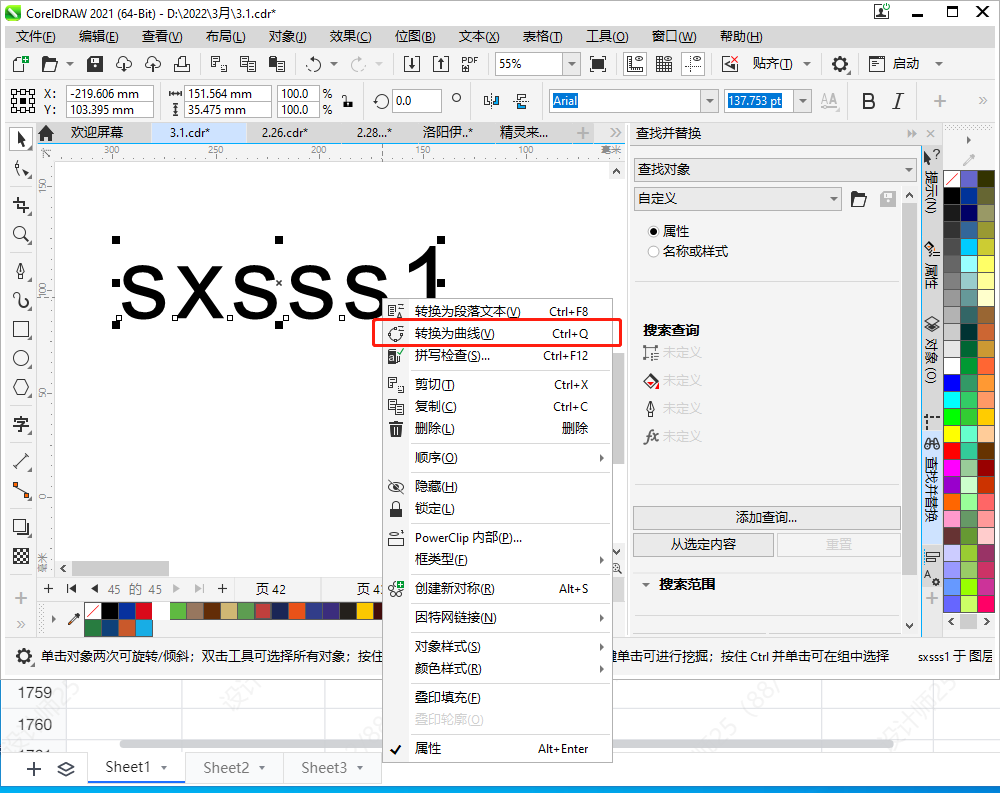Toggle the lock ratio padlock icon
Screen dimensions: 1000x793
click(x=347, y=101)
